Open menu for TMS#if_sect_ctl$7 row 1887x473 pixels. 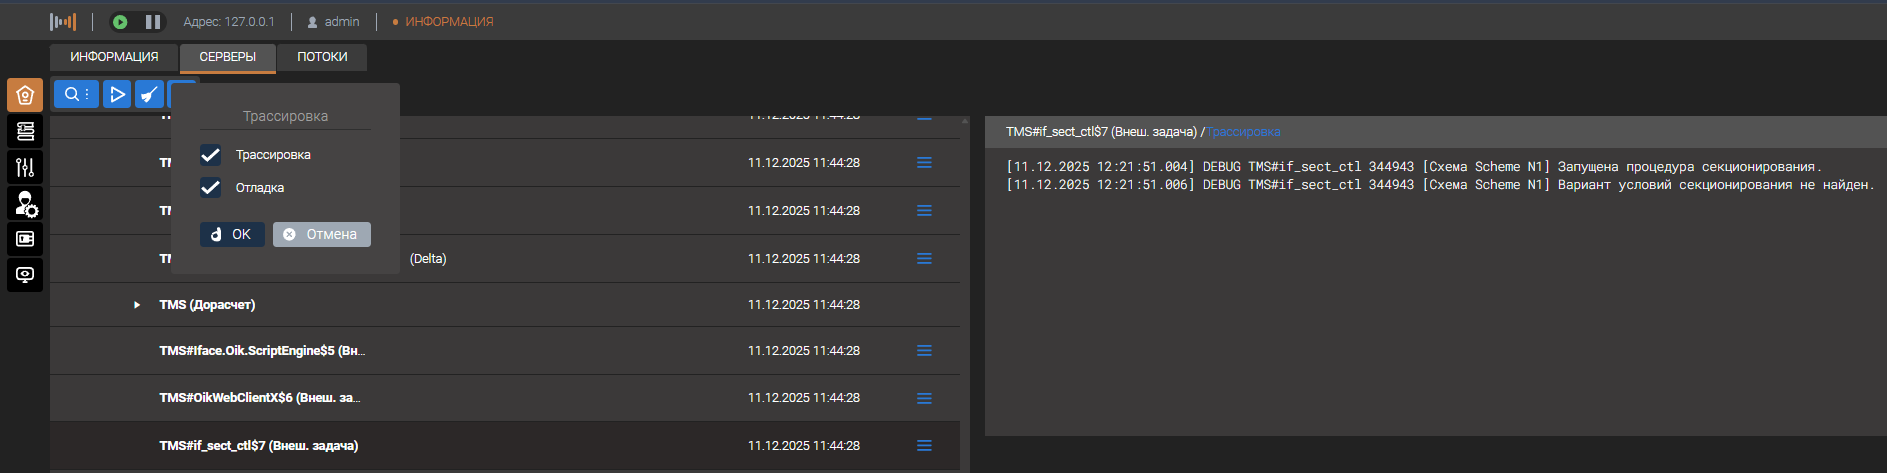[x=924, y=446]
